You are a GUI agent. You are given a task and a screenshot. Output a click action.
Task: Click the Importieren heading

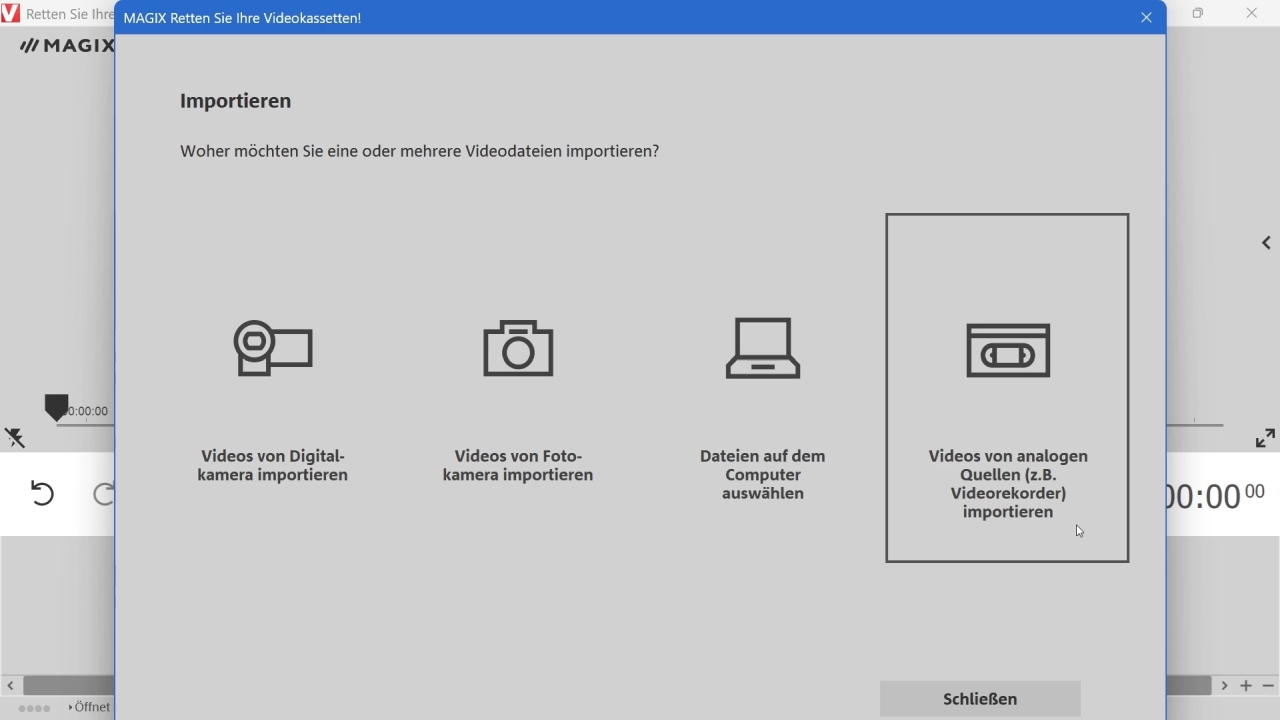[236, 101]
